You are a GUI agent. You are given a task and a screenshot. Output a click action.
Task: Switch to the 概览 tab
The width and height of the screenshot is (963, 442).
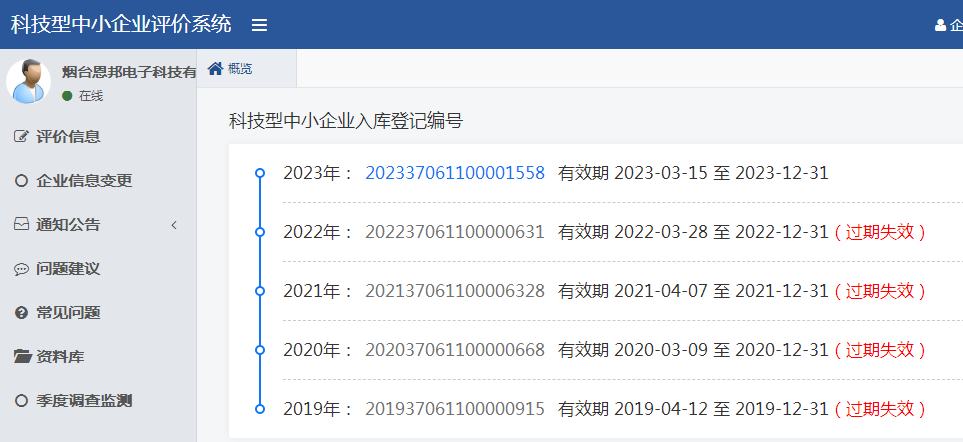(x=240, y=69)
